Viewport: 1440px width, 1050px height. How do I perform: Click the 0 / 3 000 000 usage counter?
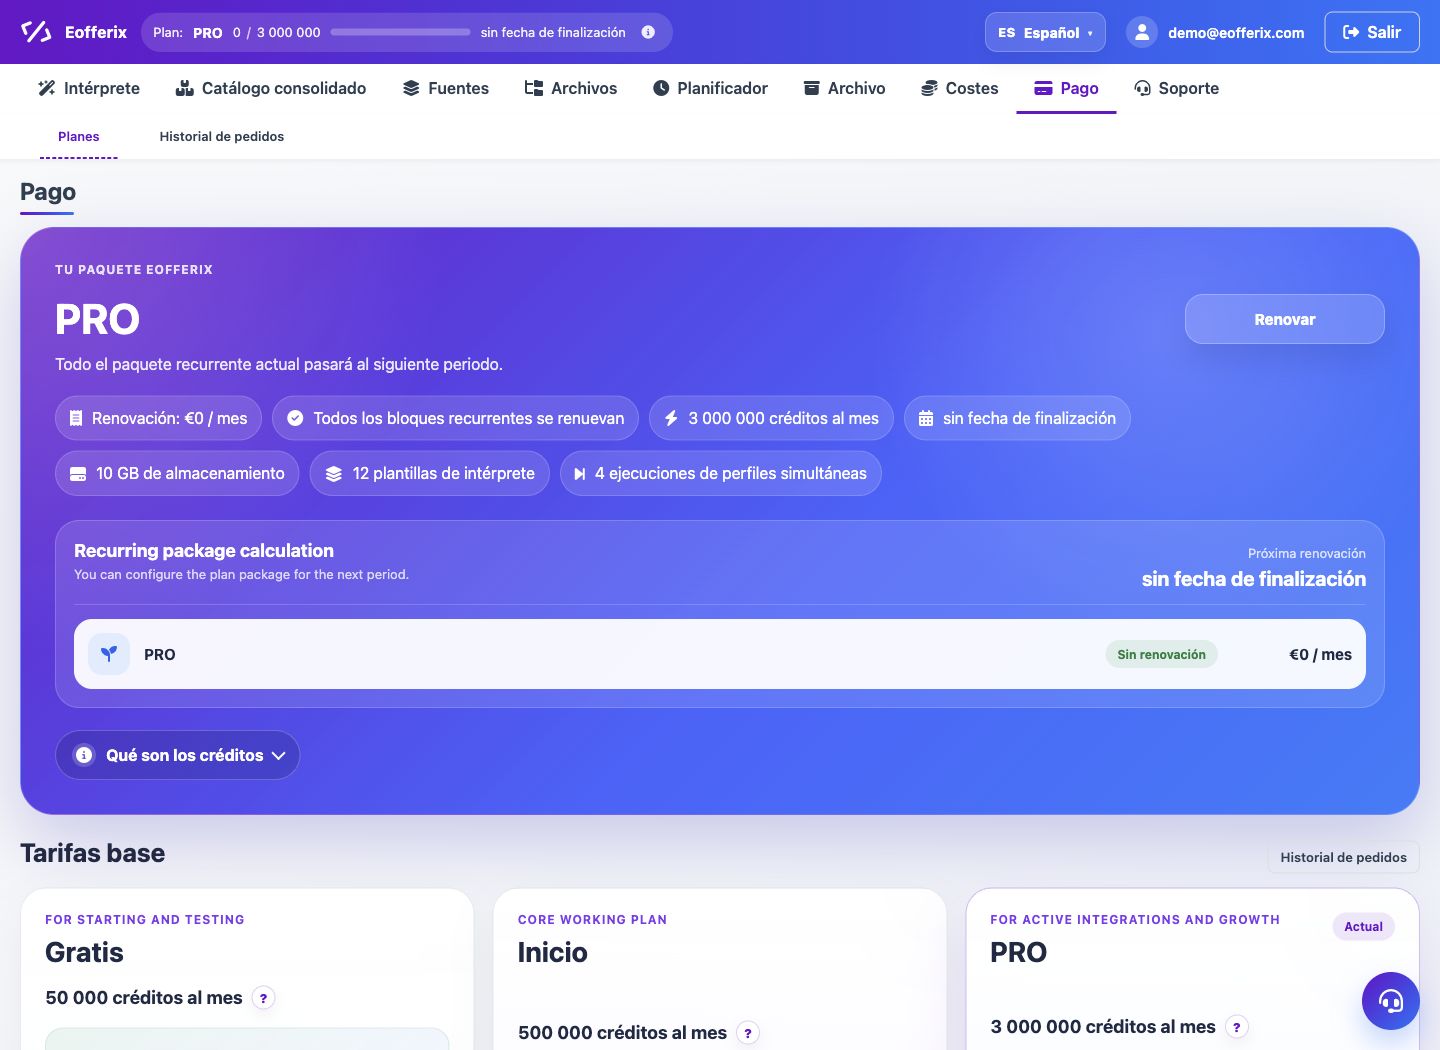277,33
